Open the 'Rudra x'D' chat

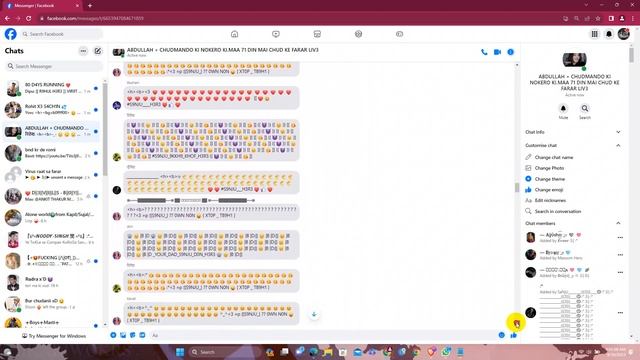[x=52, y=282]
